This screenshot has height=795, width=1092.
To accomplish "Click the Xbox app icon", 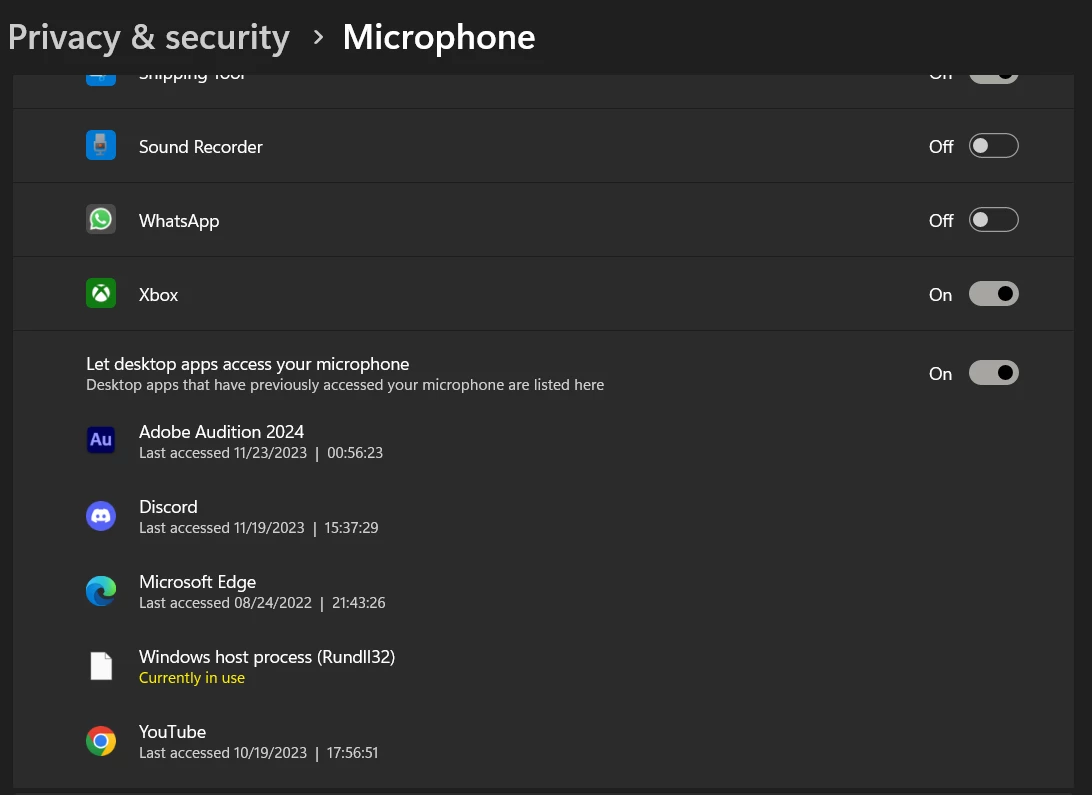I will [x=101, y=293].
